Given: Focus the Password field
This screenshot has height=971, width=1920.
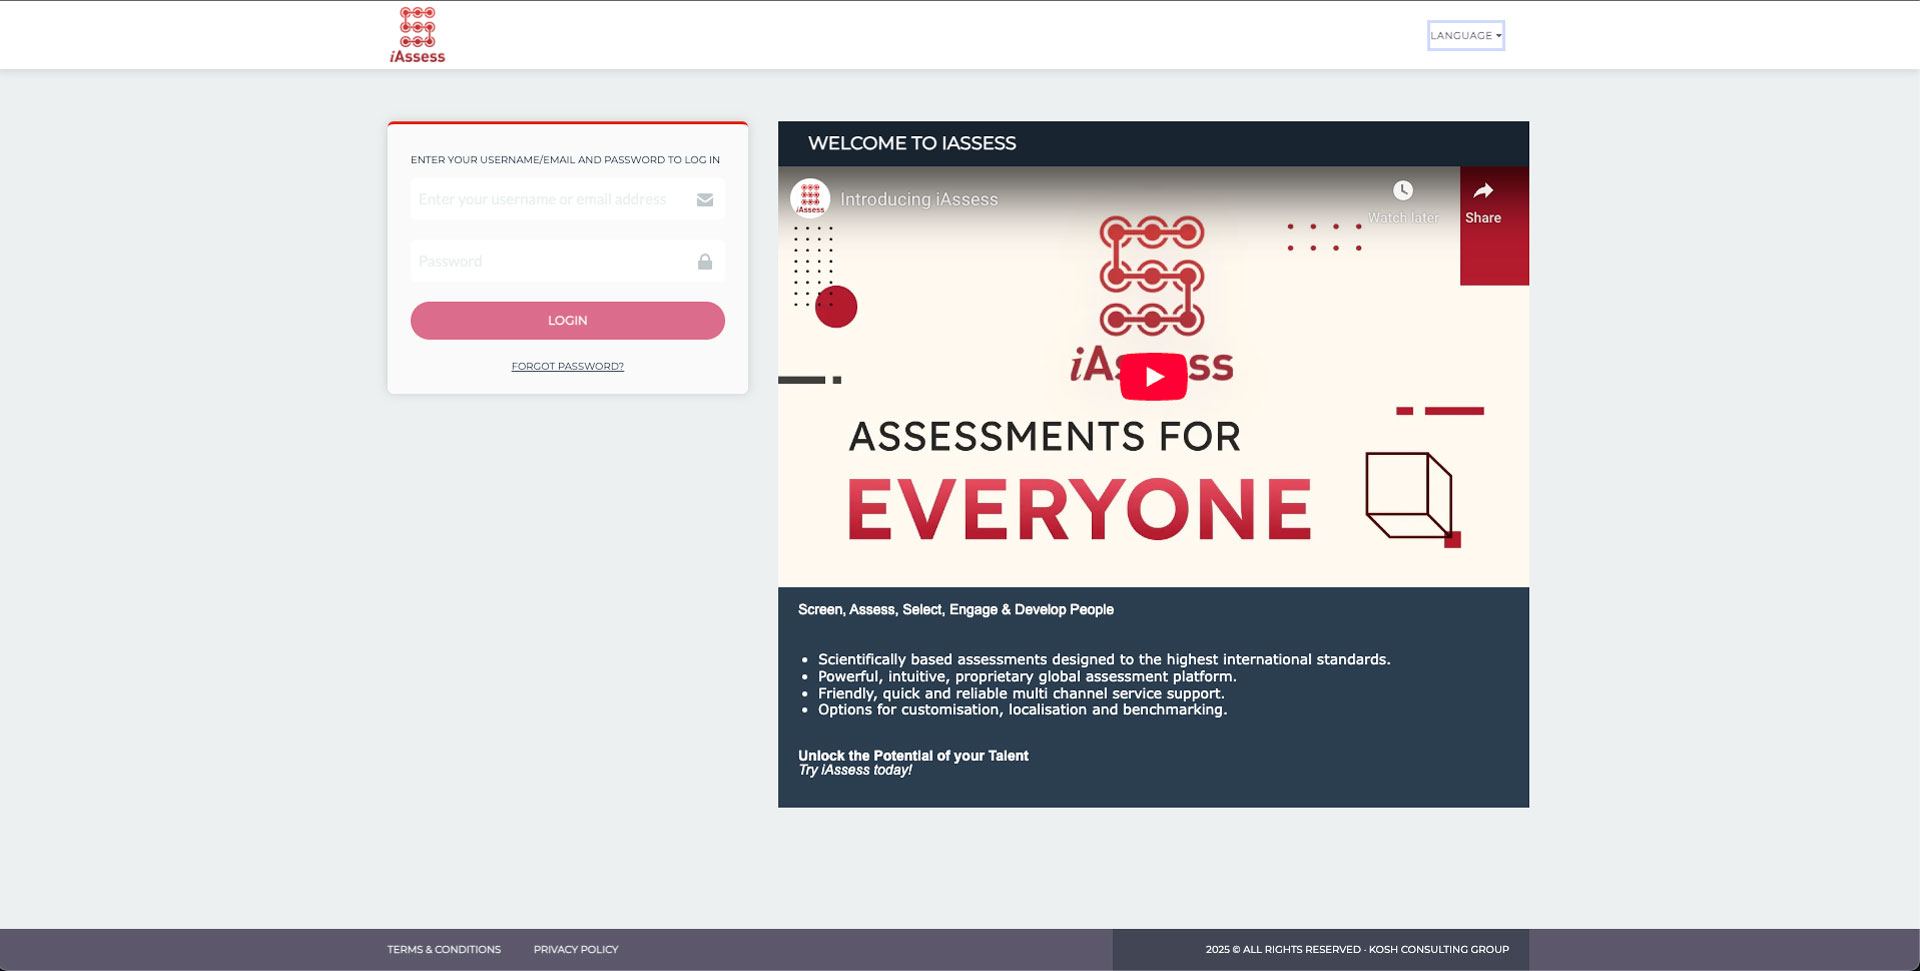Looking at the screenshot, I should [x=567, y=261].
